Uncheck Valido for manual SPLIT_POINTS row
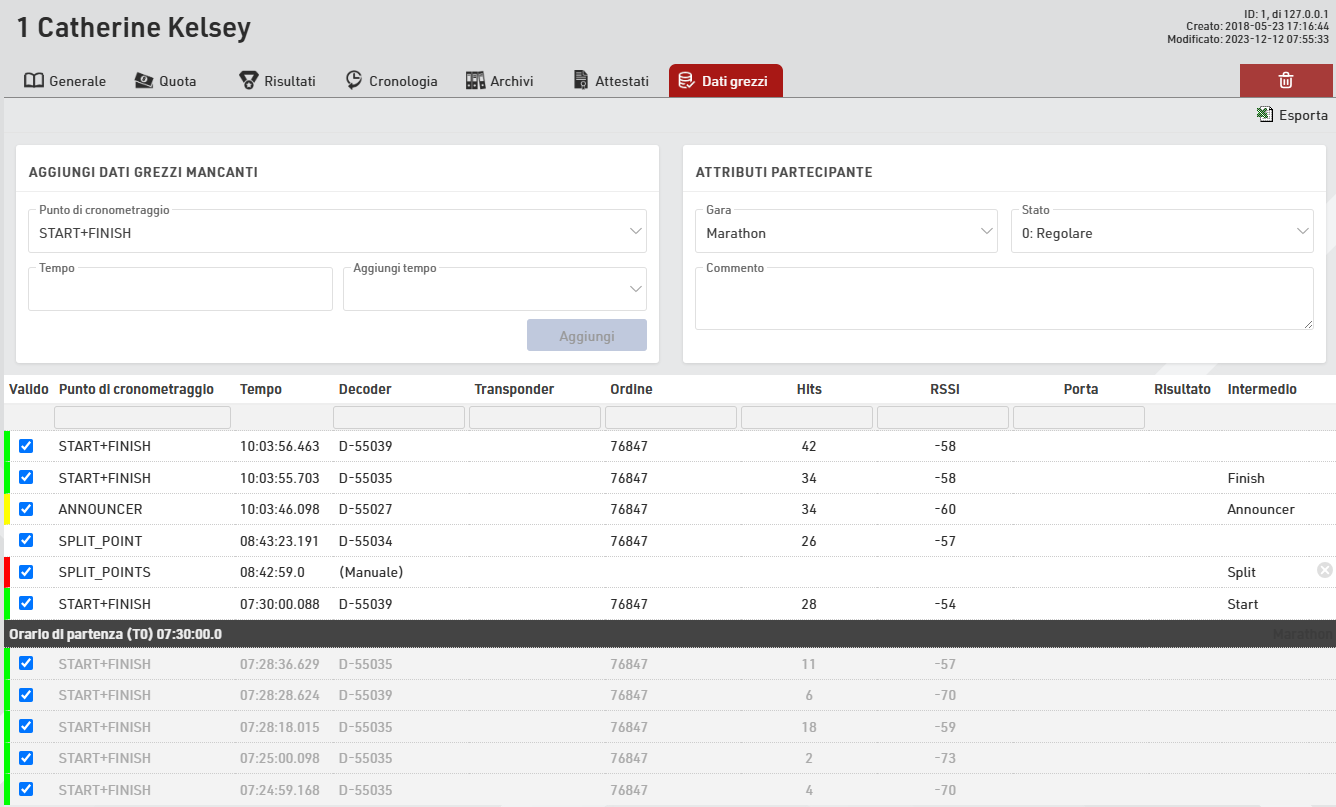 pos(26,572)
